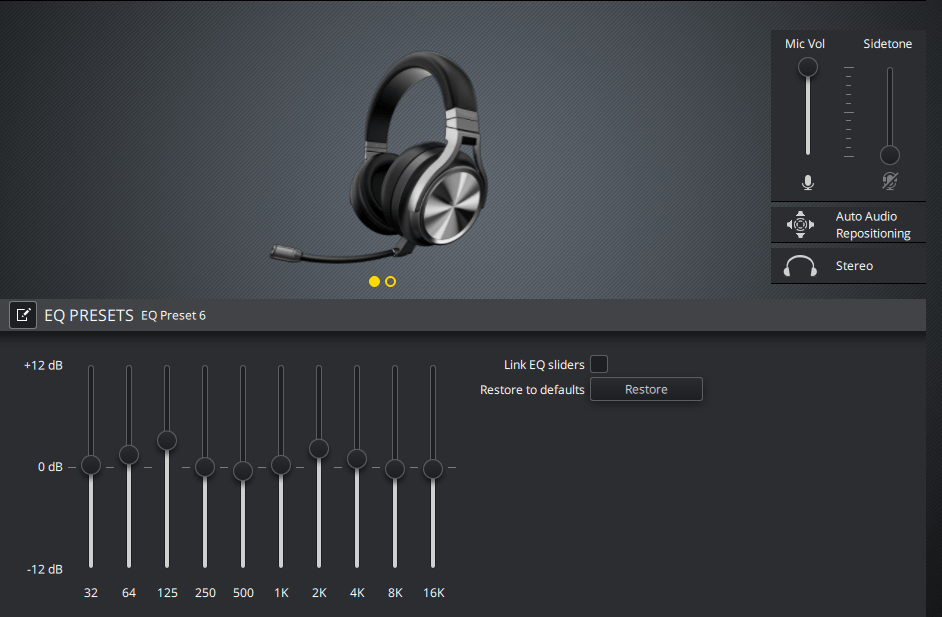The image size is (942, 617).
Task: Open the EQ preset editor with the pencil icon
Action: [23, 314]
